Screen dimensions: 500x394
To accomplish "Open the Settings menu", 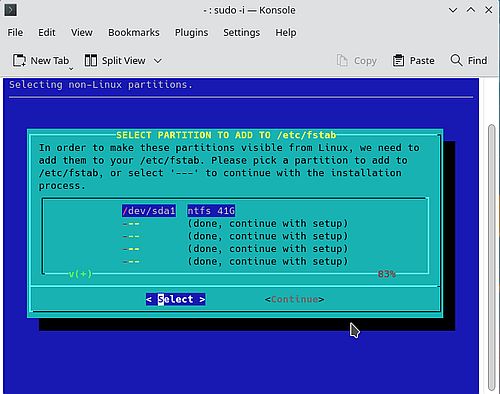I will coord(242,33).
